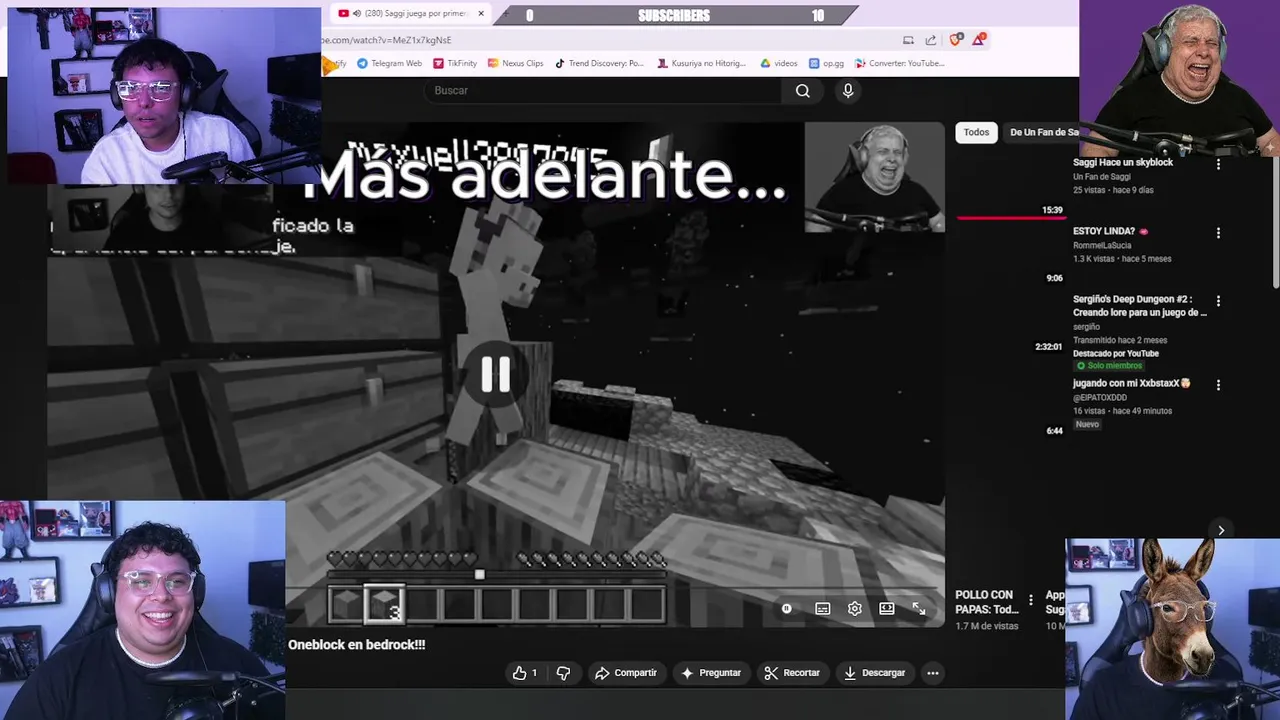The image size is (1280, 720).
Task: Click the Nuevo badge under jugando video
Action: point(1087,424)
